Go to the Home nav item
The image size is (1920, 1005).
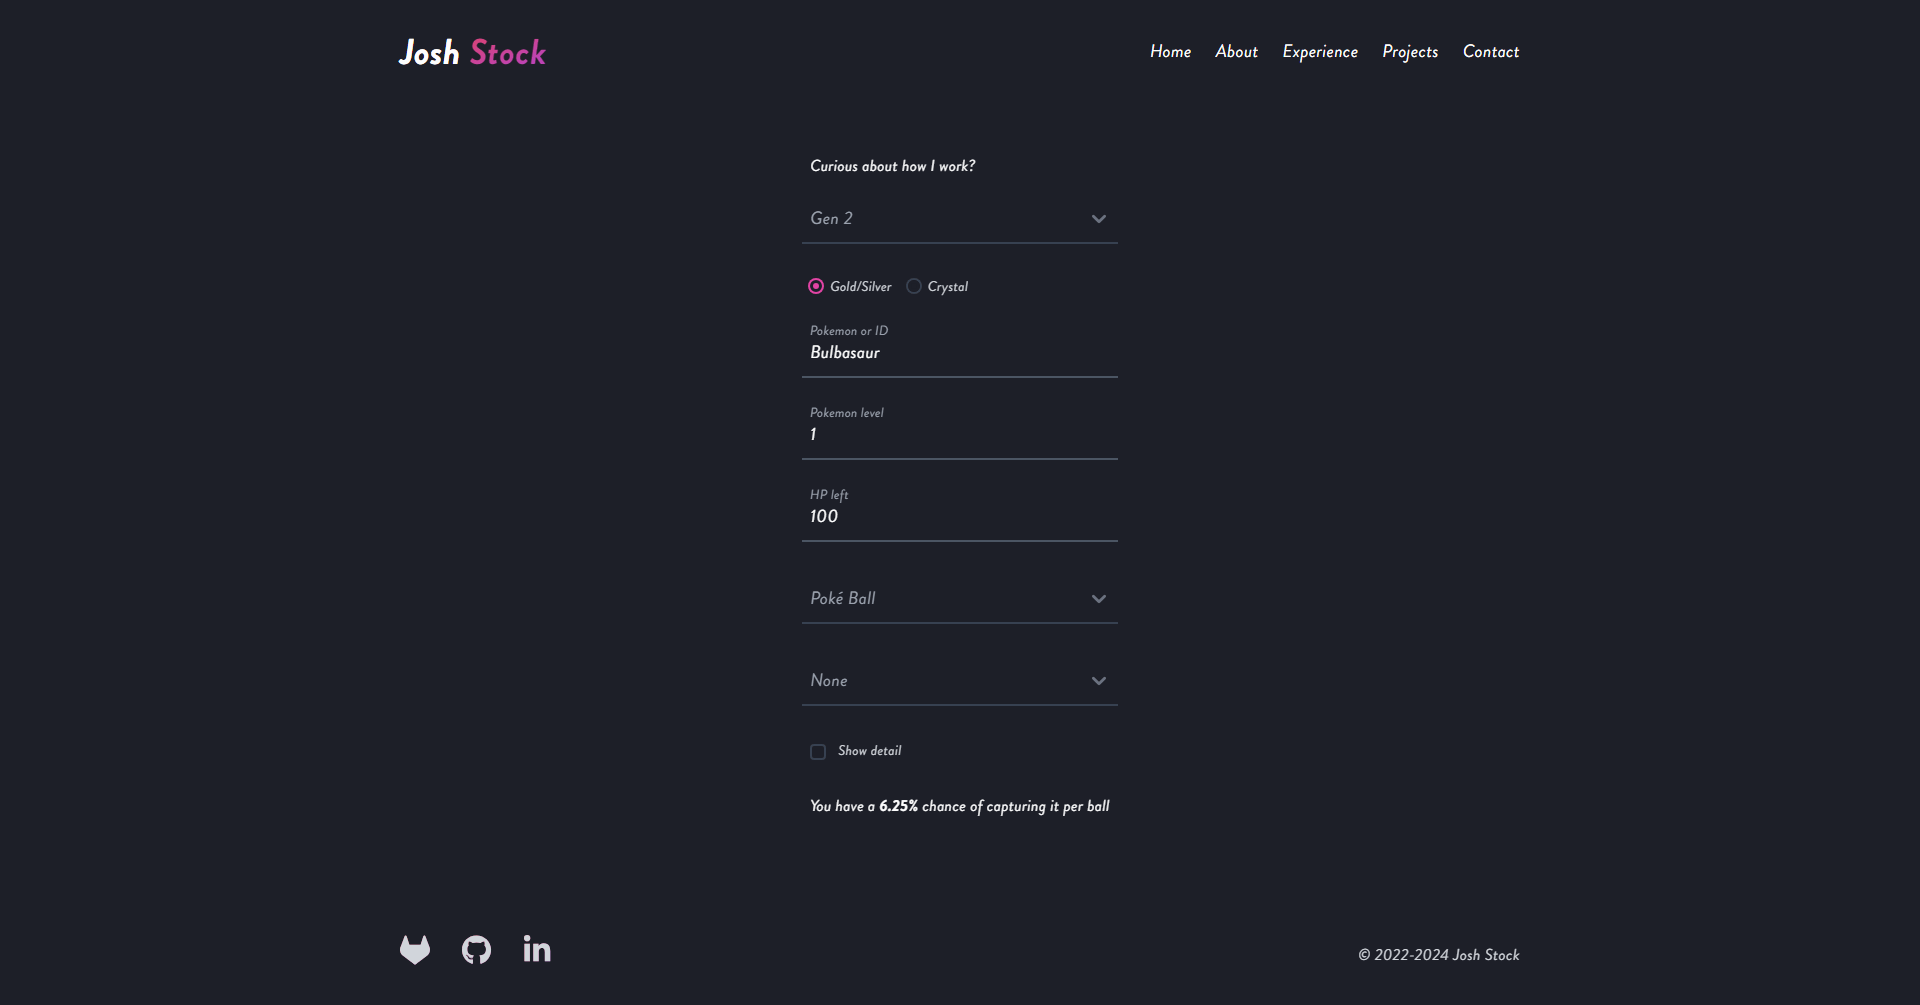1170,52
